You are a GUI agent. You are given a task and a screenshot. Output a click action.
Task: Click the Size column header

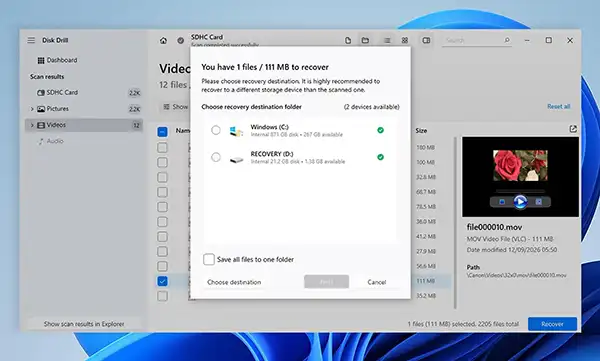421,131
